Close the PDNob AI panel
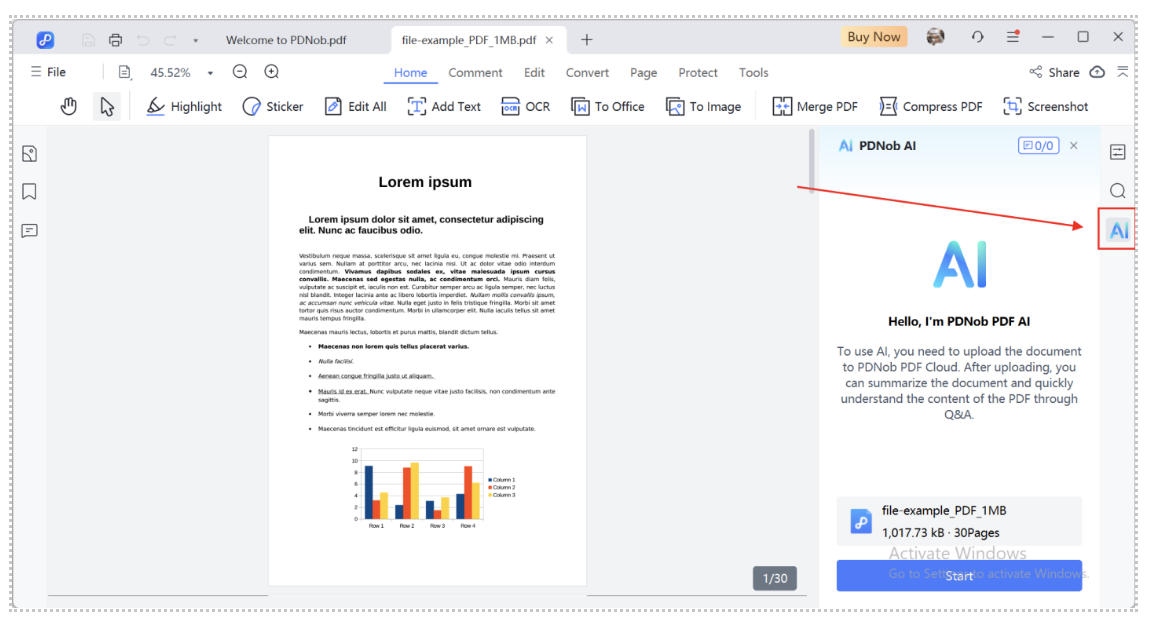Screen dimensions: 1150x636 1074,145
